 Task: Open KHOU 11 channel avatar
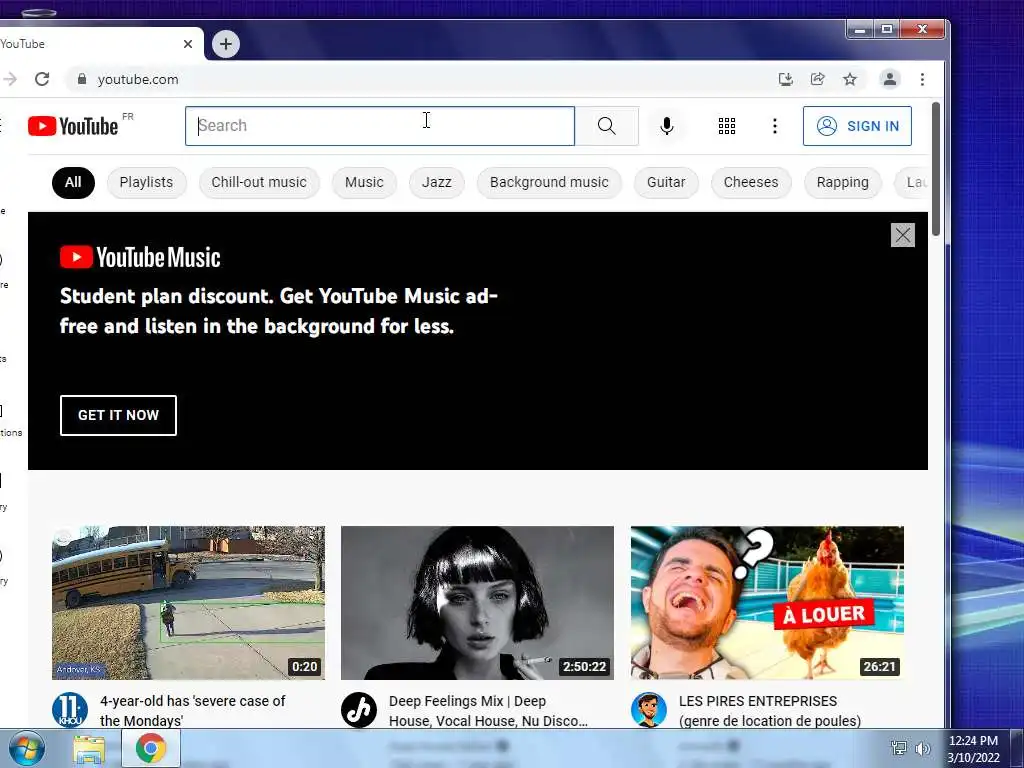(70, 710)
